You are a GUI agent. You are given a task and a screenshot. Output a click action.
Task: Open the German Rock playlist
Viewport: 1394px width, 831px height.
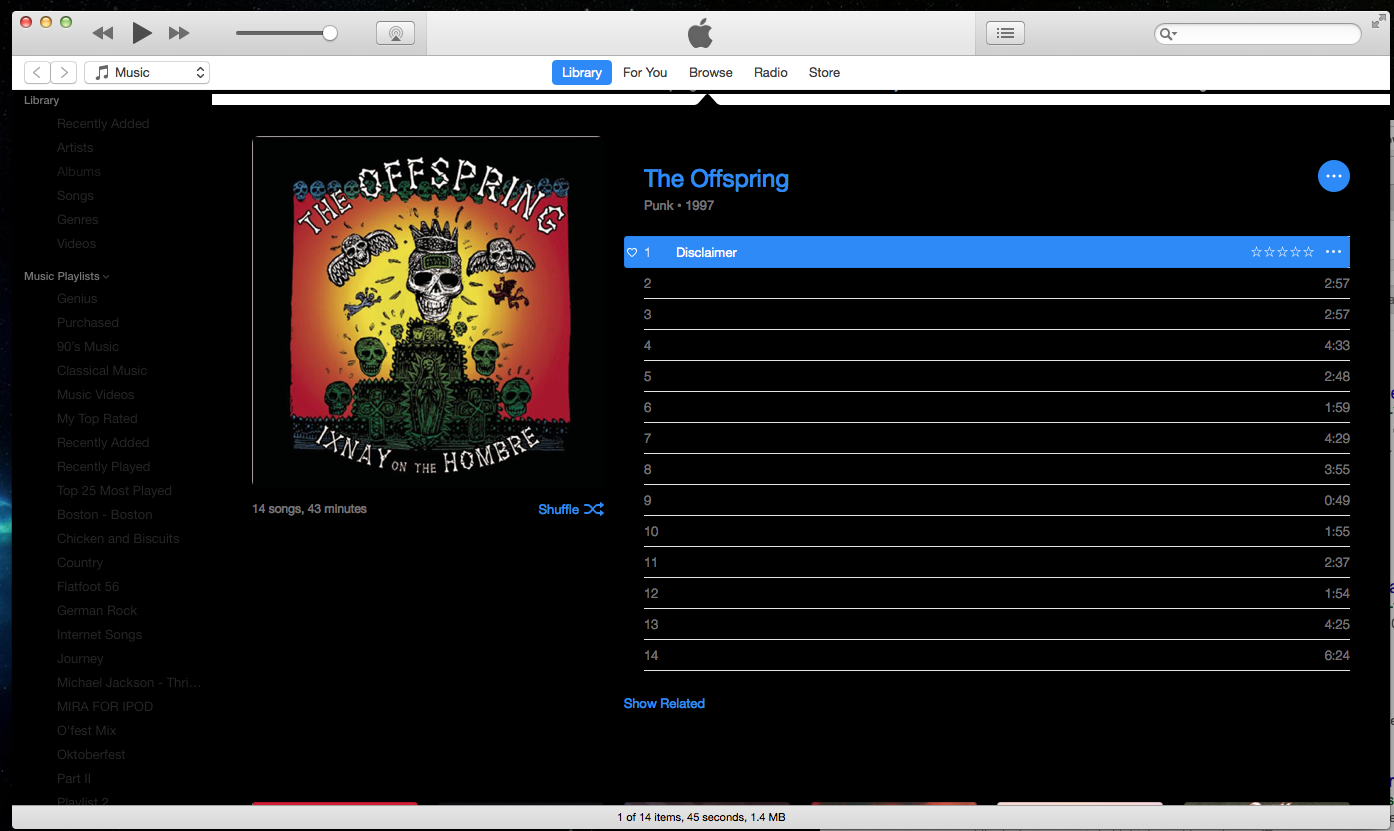97,611
